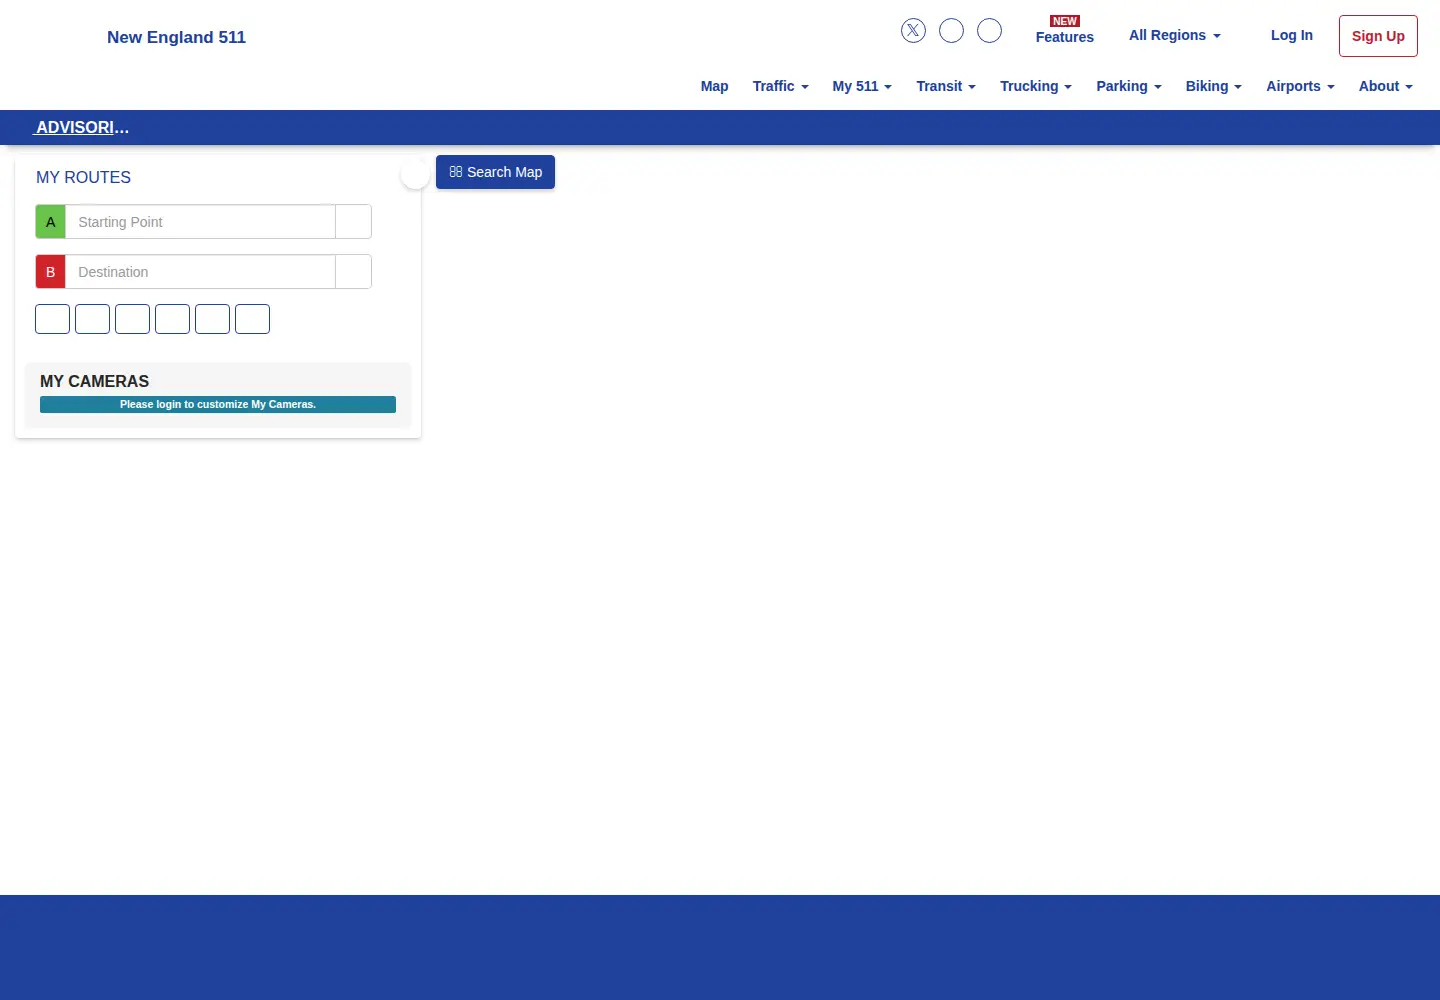Select the MY ROUTES heading
This screenshot has width=1440, height=1000.
[83, 177]
